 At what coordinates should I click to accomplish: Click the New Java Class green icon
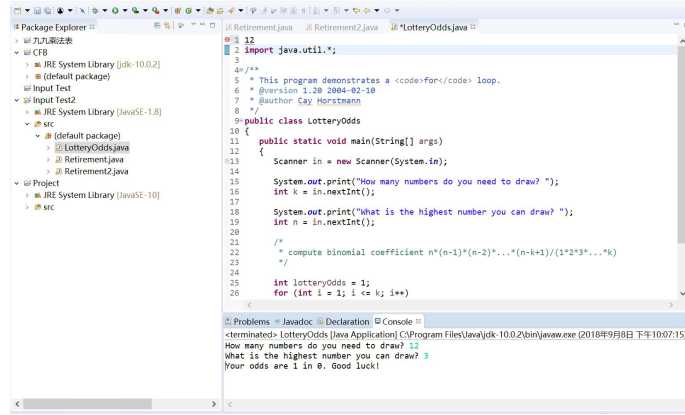click(x=189, y=10)
